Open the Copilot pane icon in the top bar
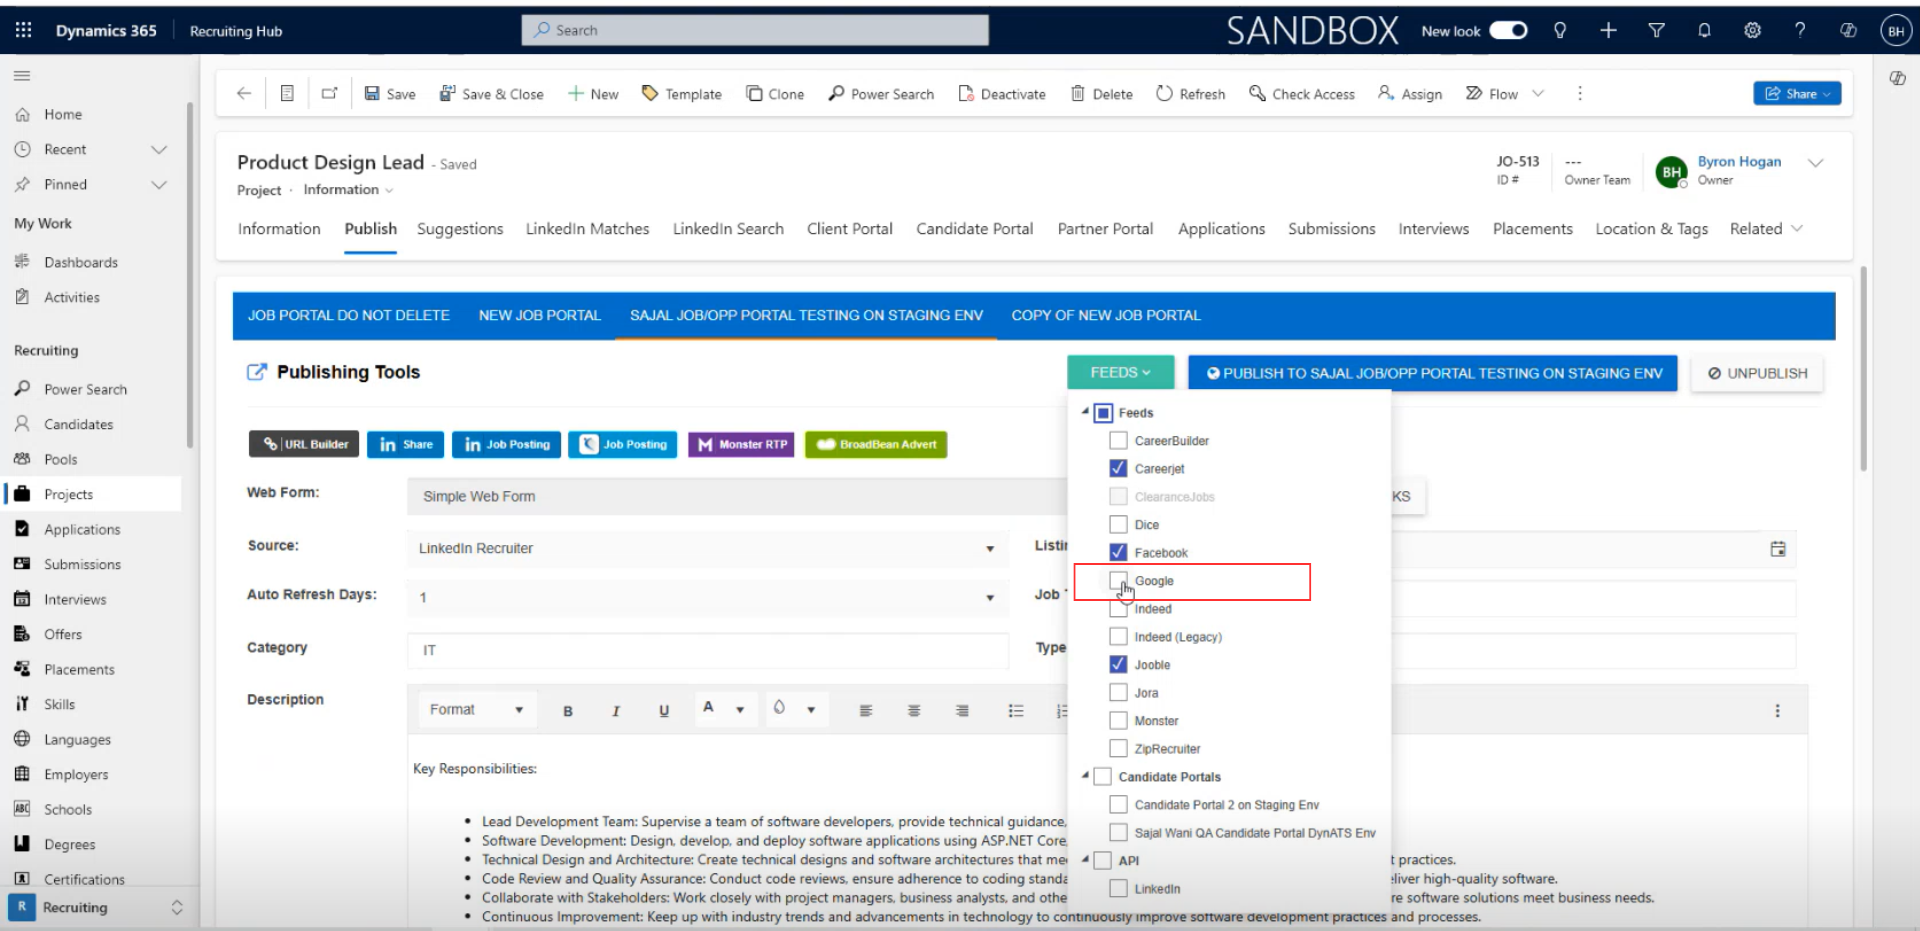 coord(1848,31)
